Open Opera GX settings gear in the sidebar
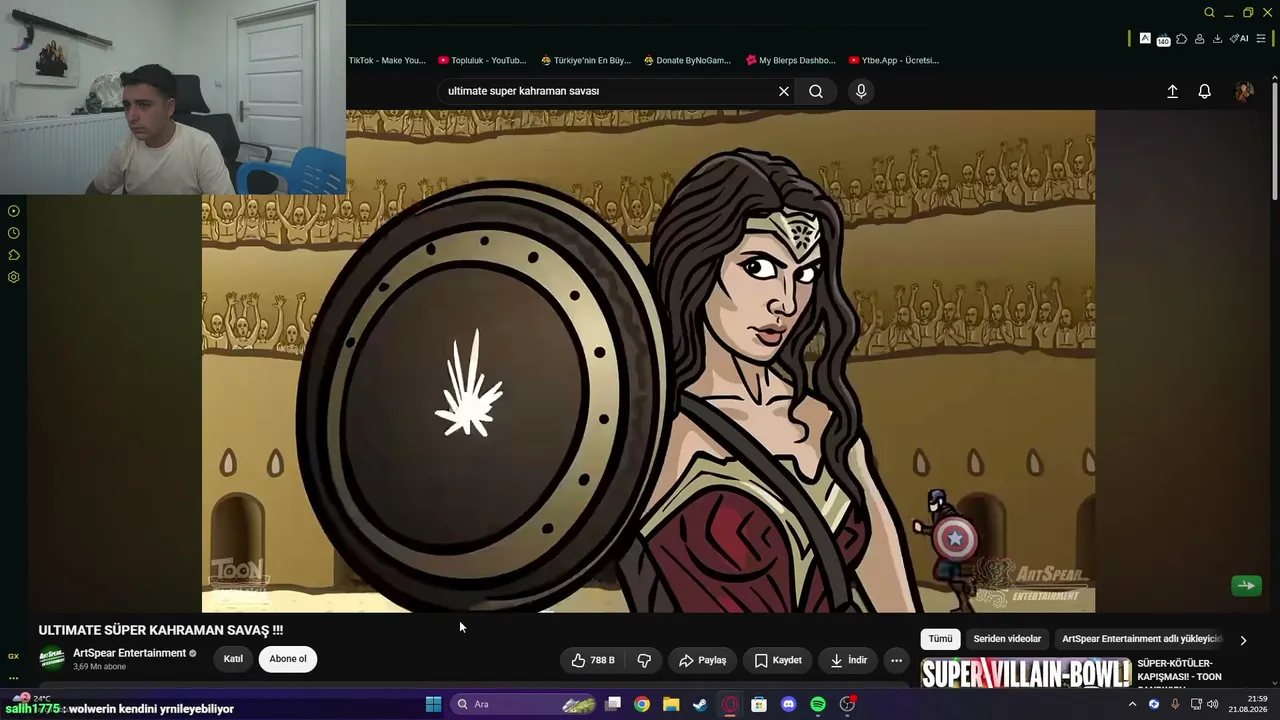Viewport: 1280px width, 720px height. point(14,277)
